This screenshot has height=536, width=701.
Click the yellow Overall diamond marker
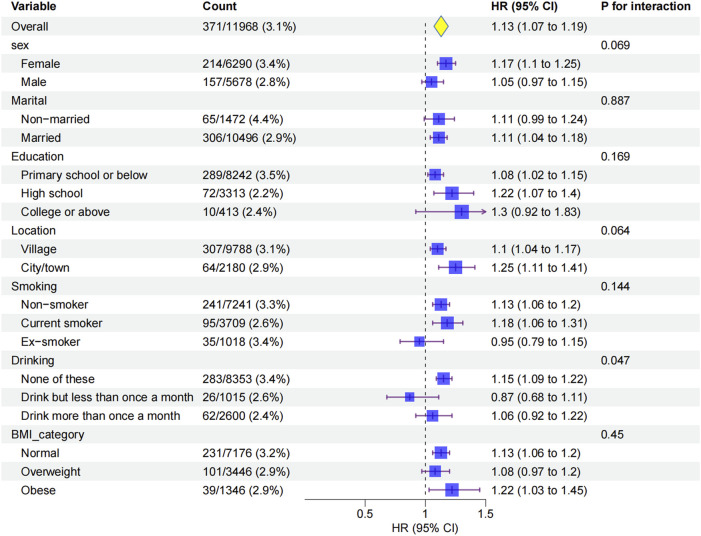(x=441, y=26)
